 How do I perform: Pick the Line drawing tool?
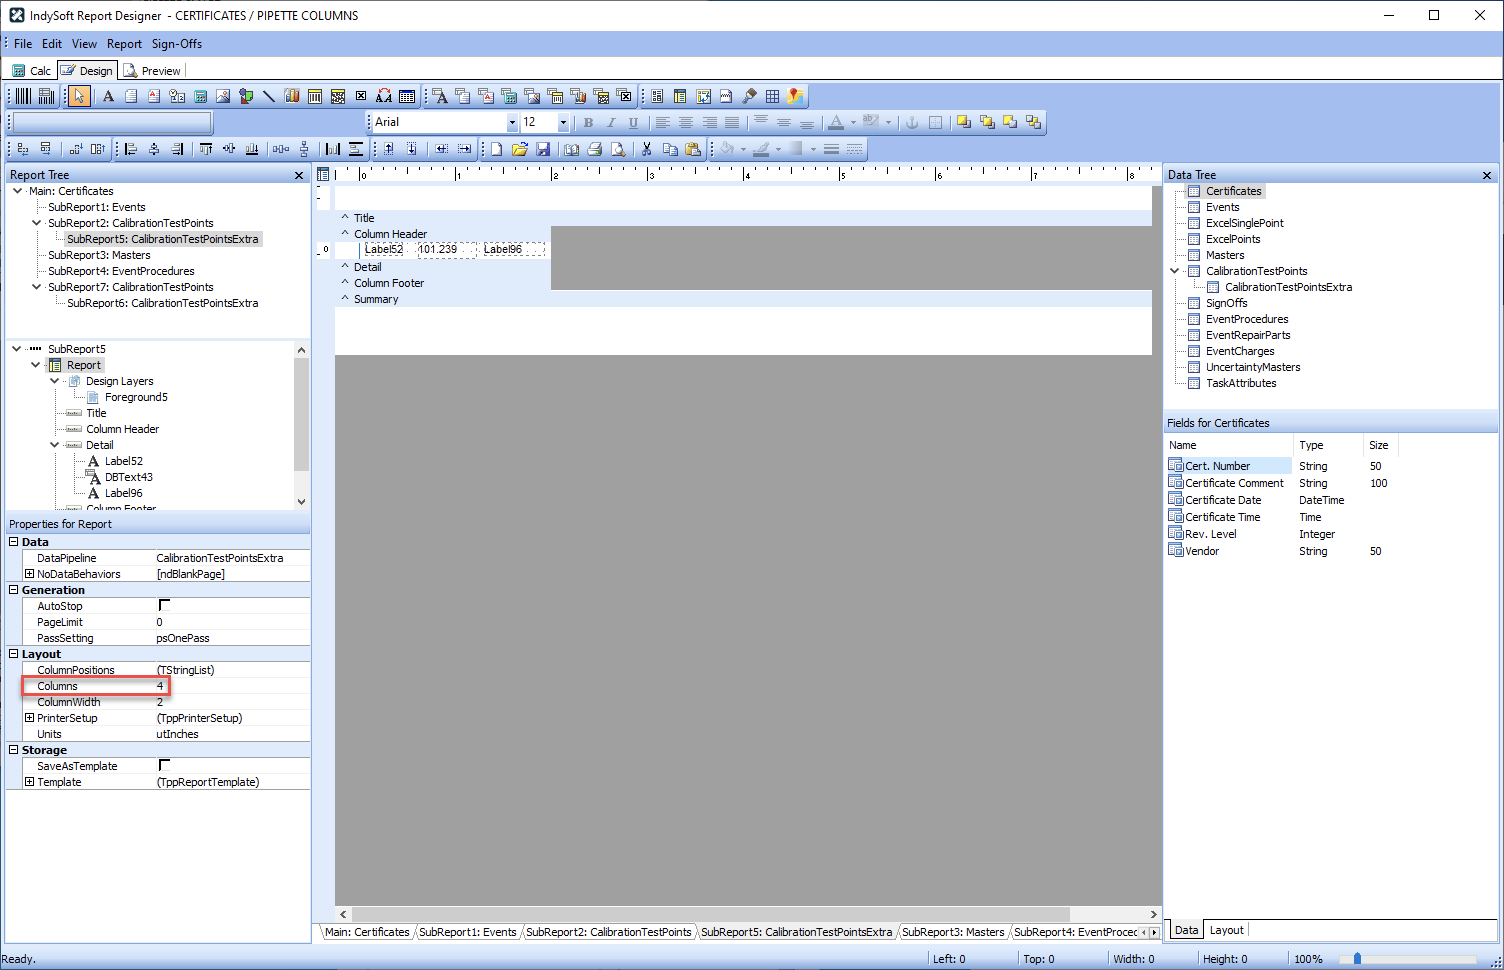pos(269,96)
